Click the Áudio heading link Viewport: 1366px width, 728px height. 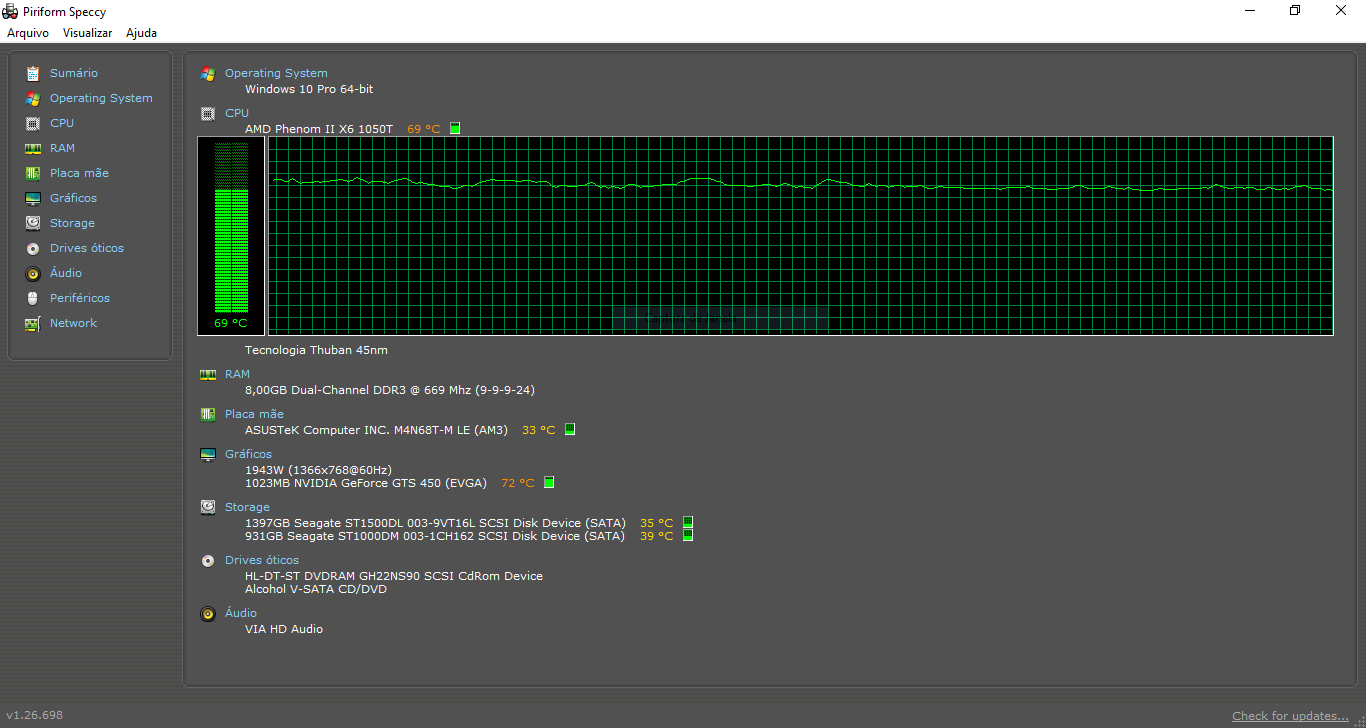241,613
